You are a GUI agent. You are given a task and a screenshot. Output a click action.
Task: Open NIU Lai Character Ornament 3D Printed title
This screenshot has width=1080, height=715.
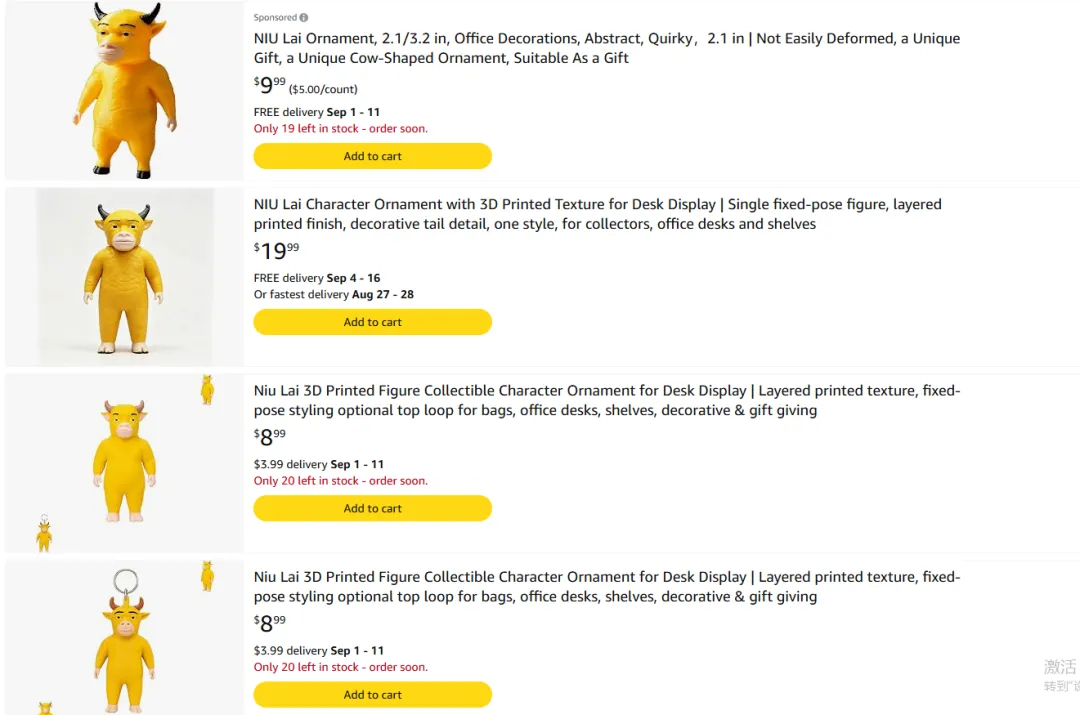click(597, 214)
